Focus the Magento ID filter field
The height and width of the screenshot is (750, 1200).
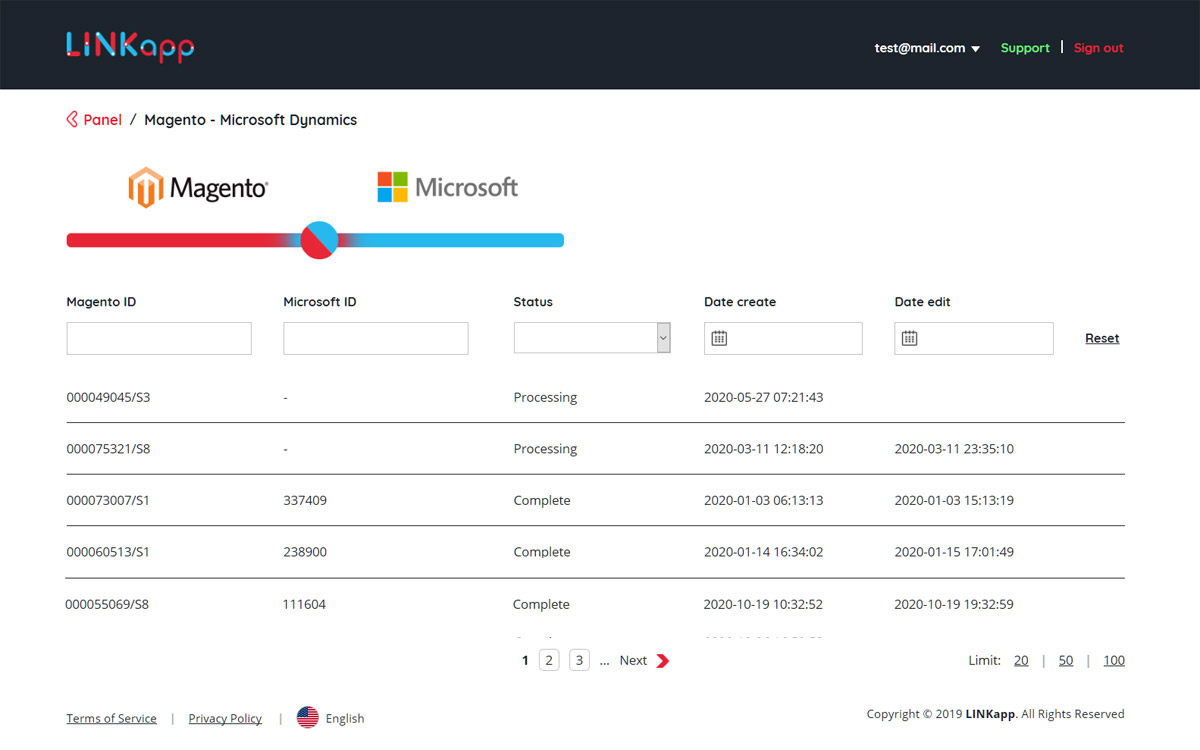[x=159, y=338]
